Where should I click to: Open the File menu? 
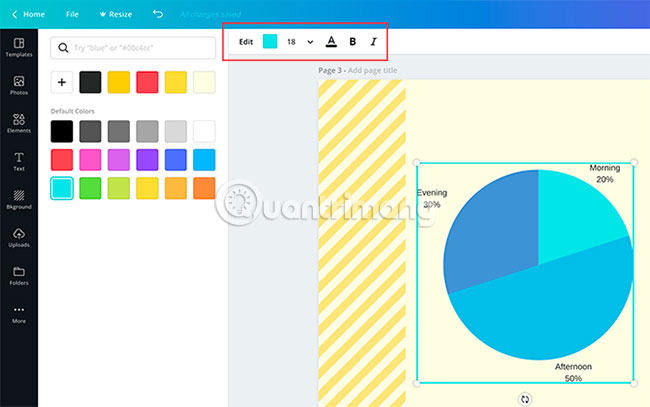coord(72,14)
